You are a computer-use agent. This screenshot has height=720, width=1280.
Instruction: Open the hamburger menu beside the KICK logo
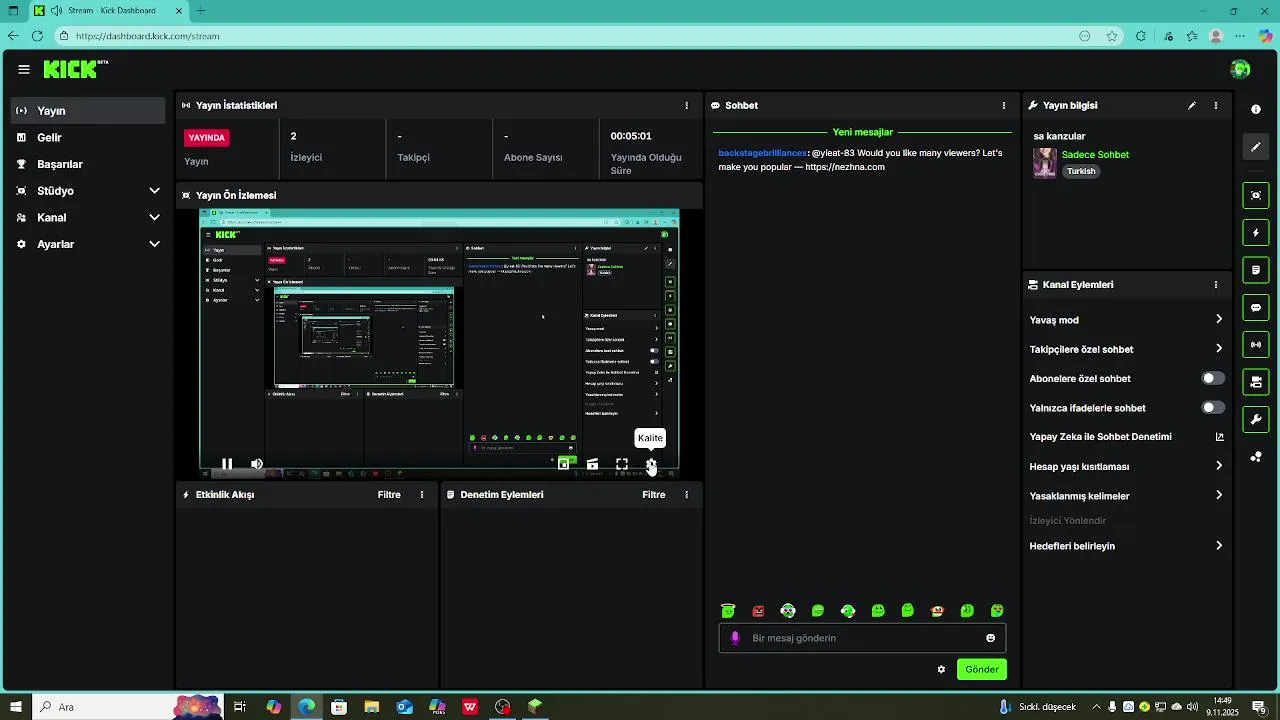tap(23, 69)
